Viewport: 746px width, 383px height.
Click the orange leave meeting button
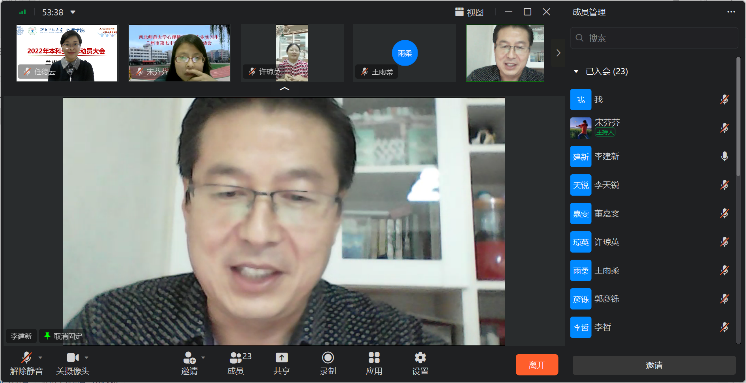[537, 365]
